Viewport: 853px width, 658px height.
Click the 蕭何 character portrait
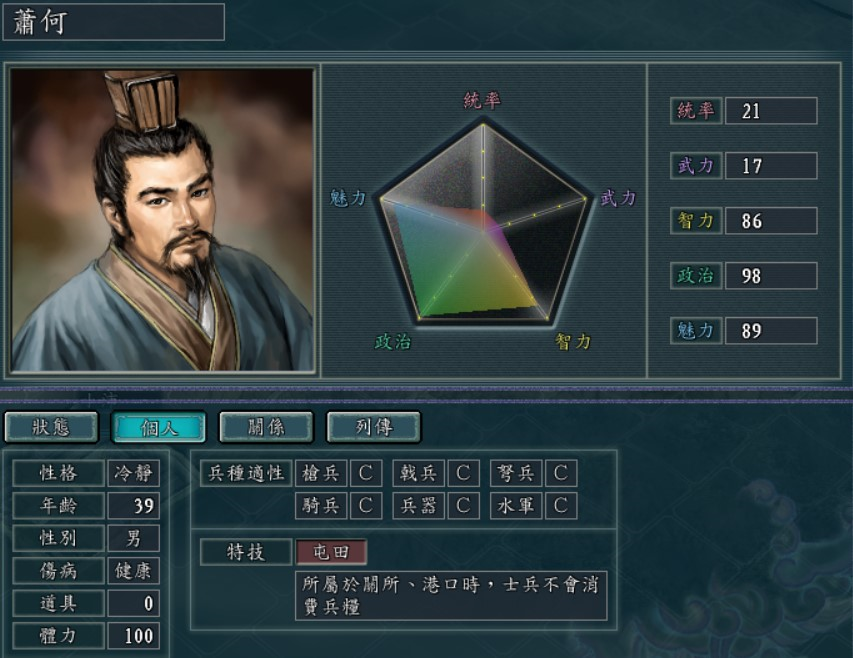pos(162,220)
